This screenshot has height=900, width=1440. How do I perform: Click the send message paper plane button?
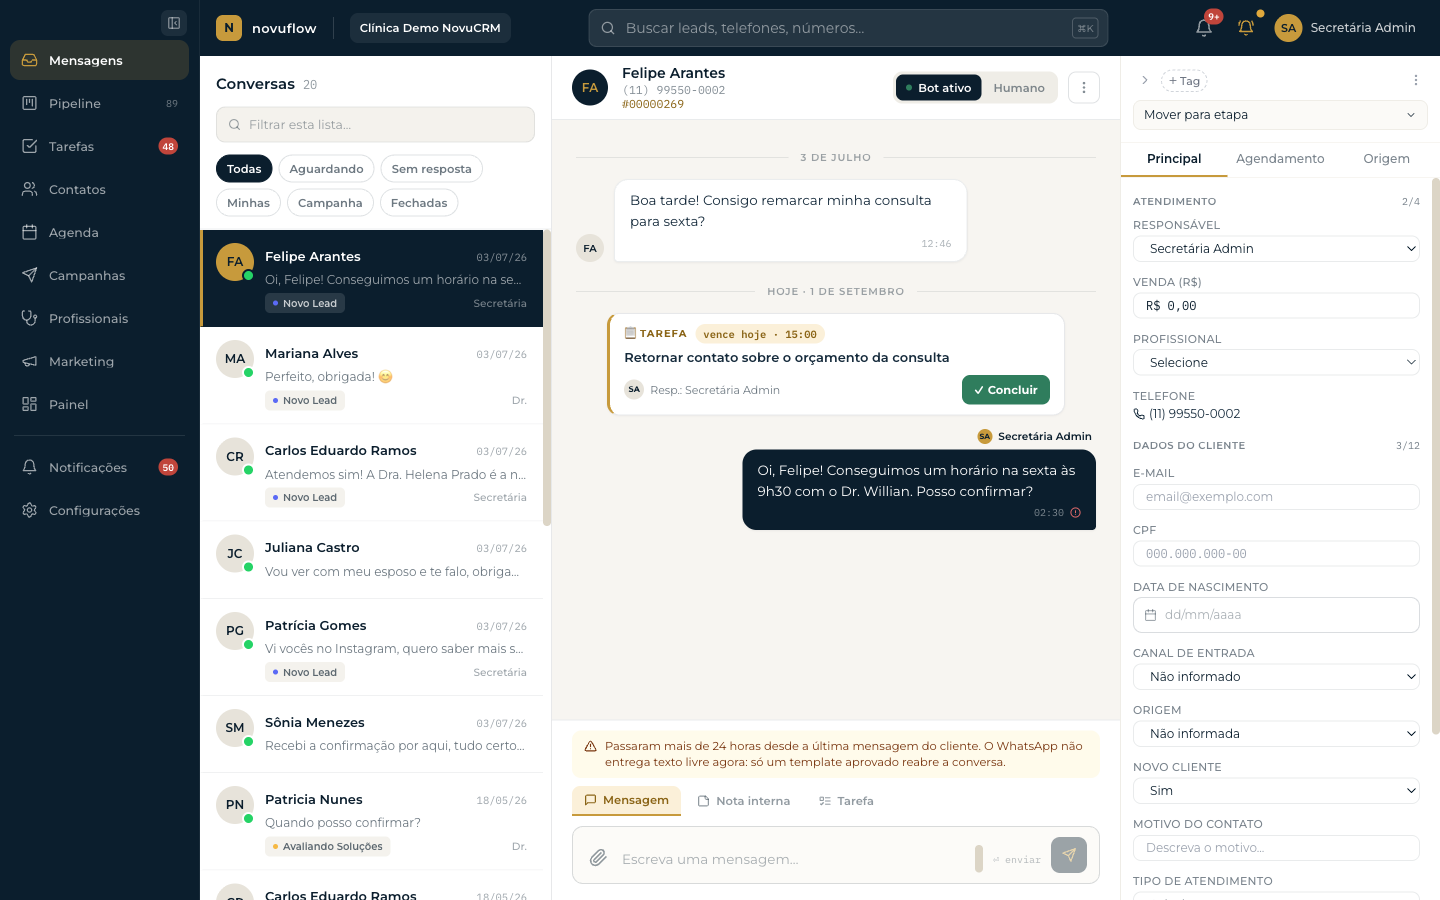coord(1069,855)
